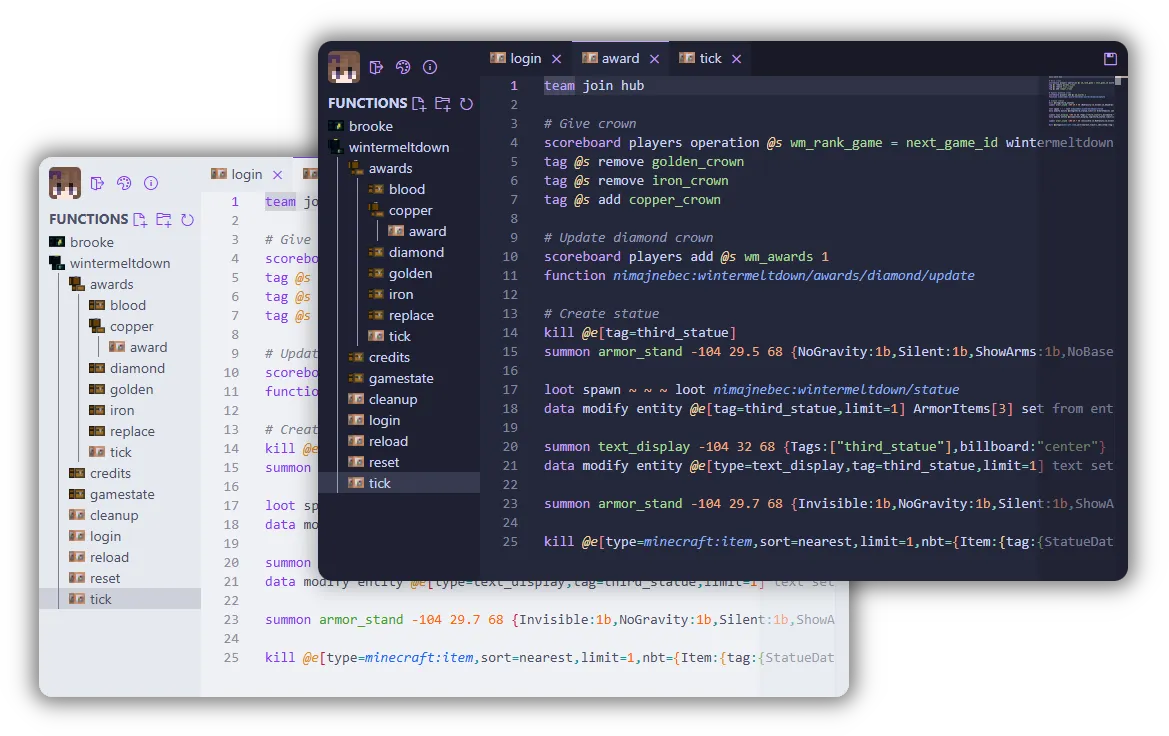This screenshot has width=1169, height=736.
Task: Open the cleanup function in the light window
Action: [113, 515]
